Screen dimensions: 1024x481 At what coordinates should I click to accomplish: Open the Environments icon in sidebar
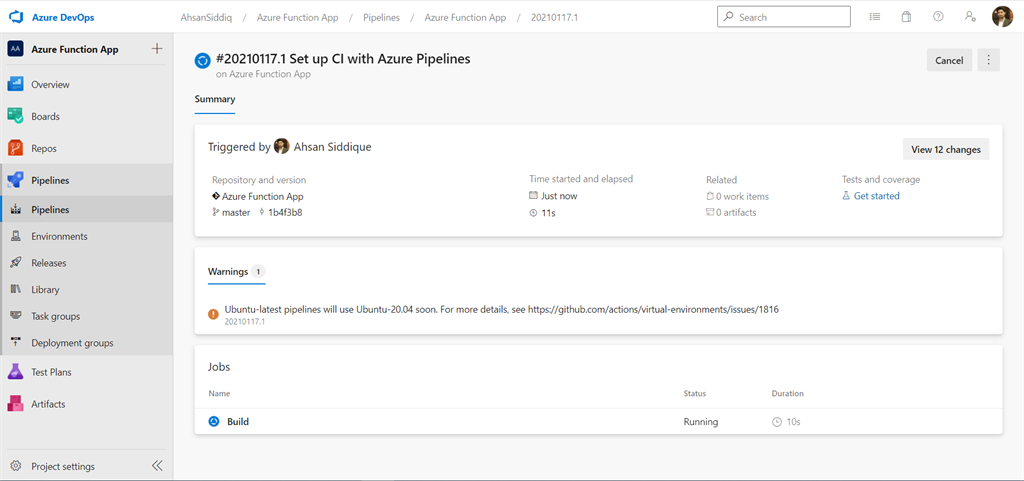[x=16, y=236]
